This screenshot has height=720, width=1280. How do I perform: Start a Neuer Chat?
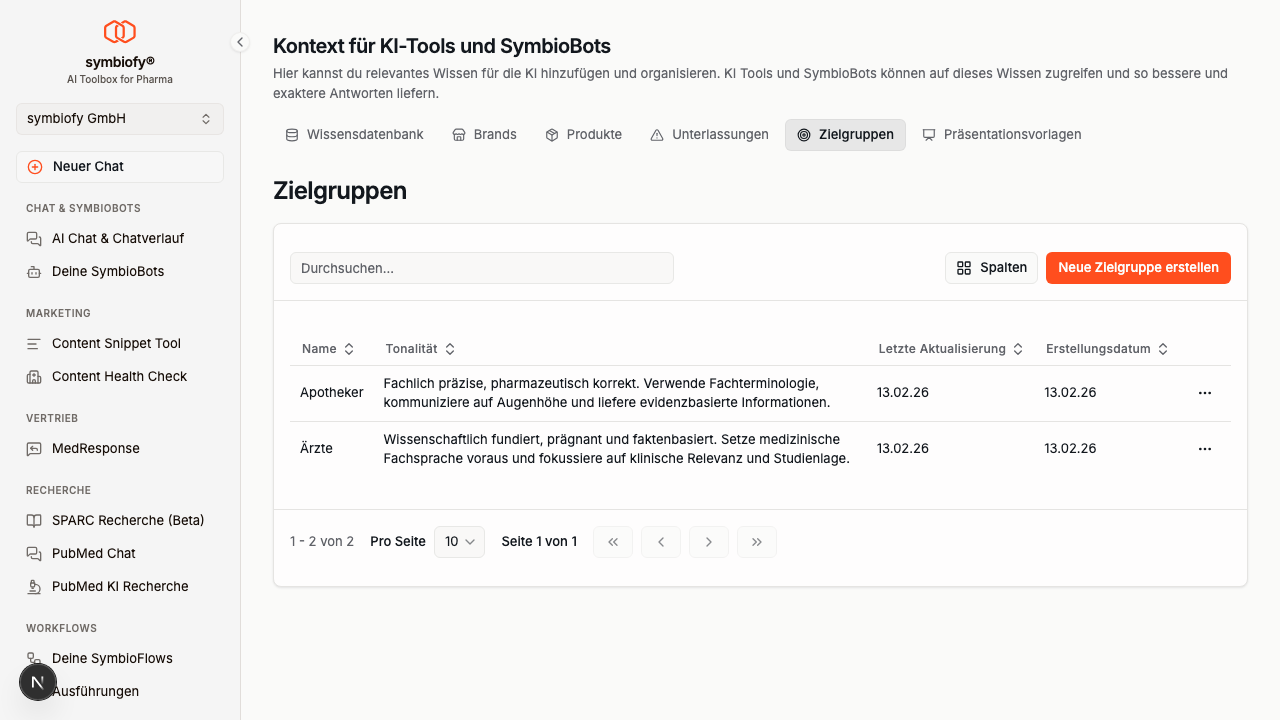120,167
